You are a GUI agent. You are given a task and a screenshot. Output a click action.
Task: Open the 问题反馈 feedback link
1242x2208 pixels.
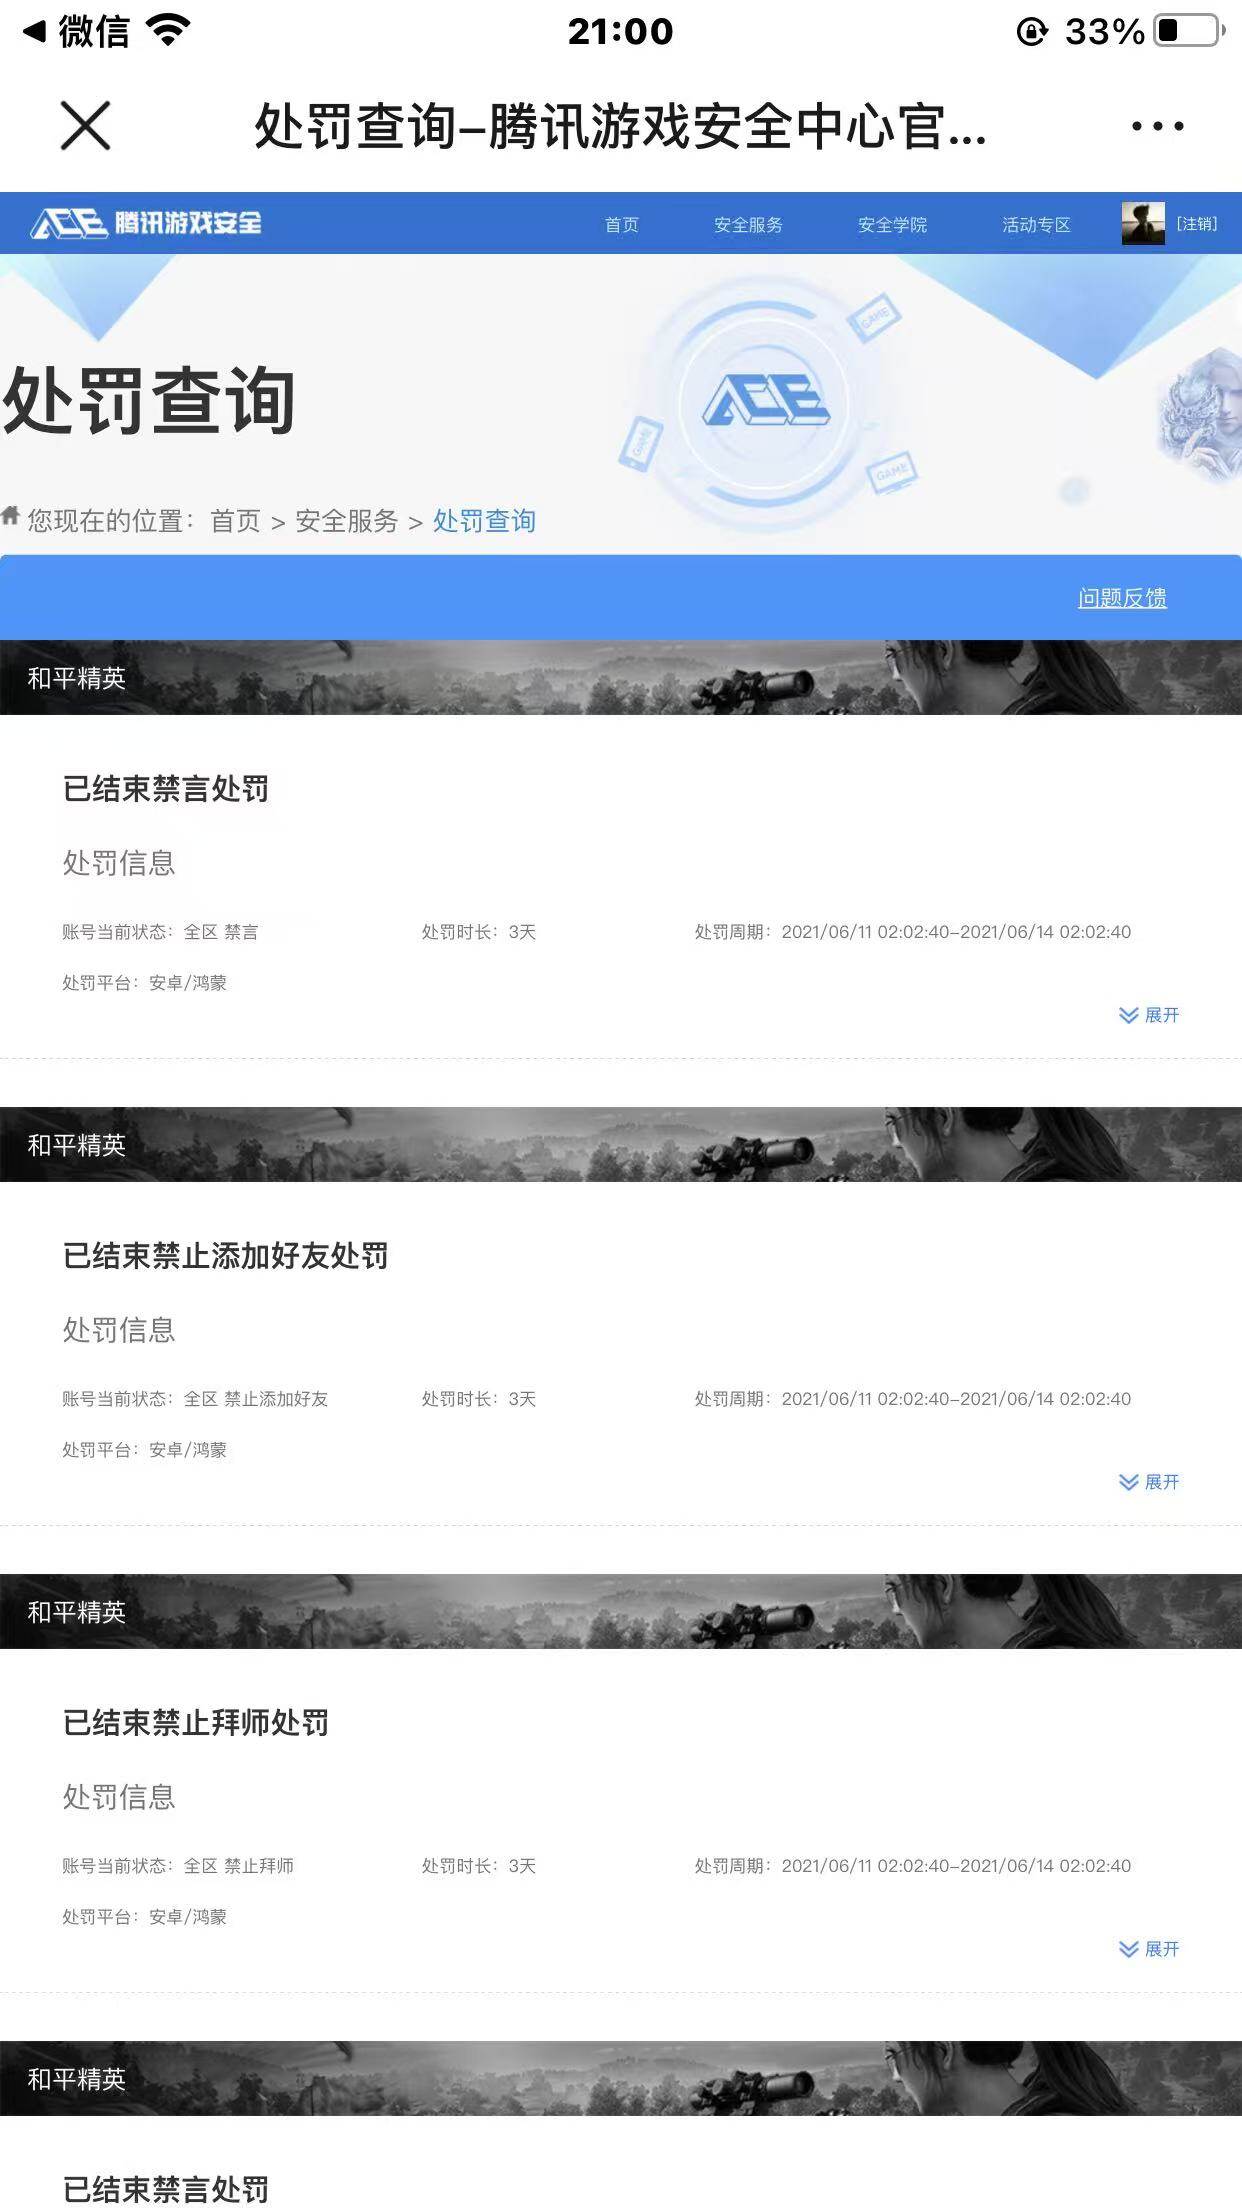click(1122, 598)
